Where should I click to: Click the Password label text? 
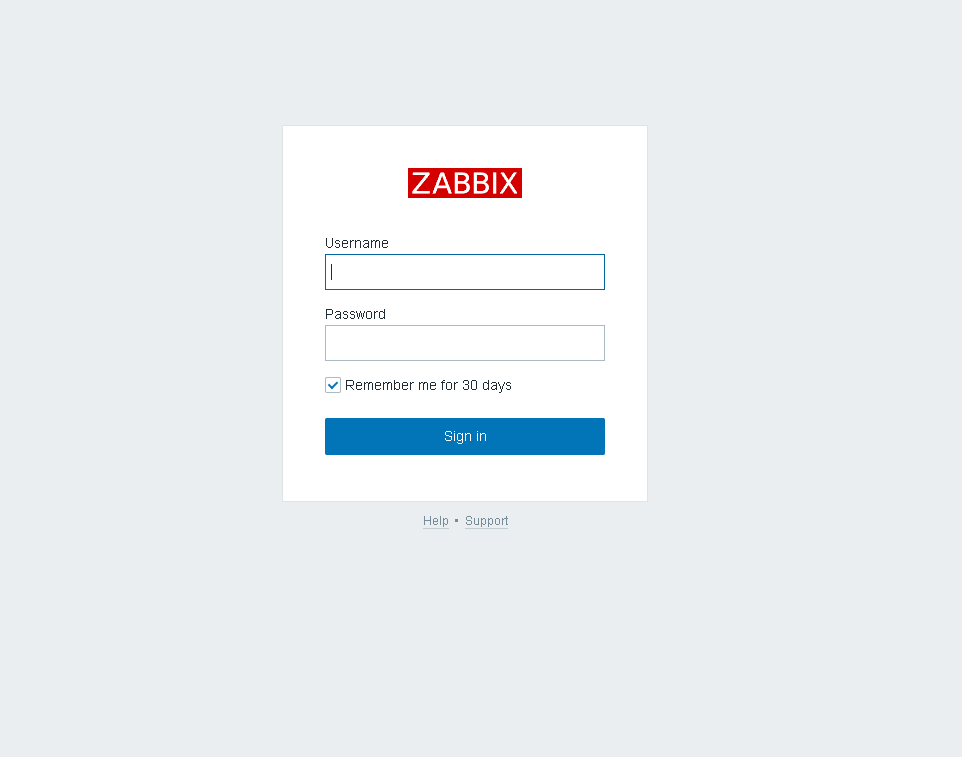tap(355, 314)
